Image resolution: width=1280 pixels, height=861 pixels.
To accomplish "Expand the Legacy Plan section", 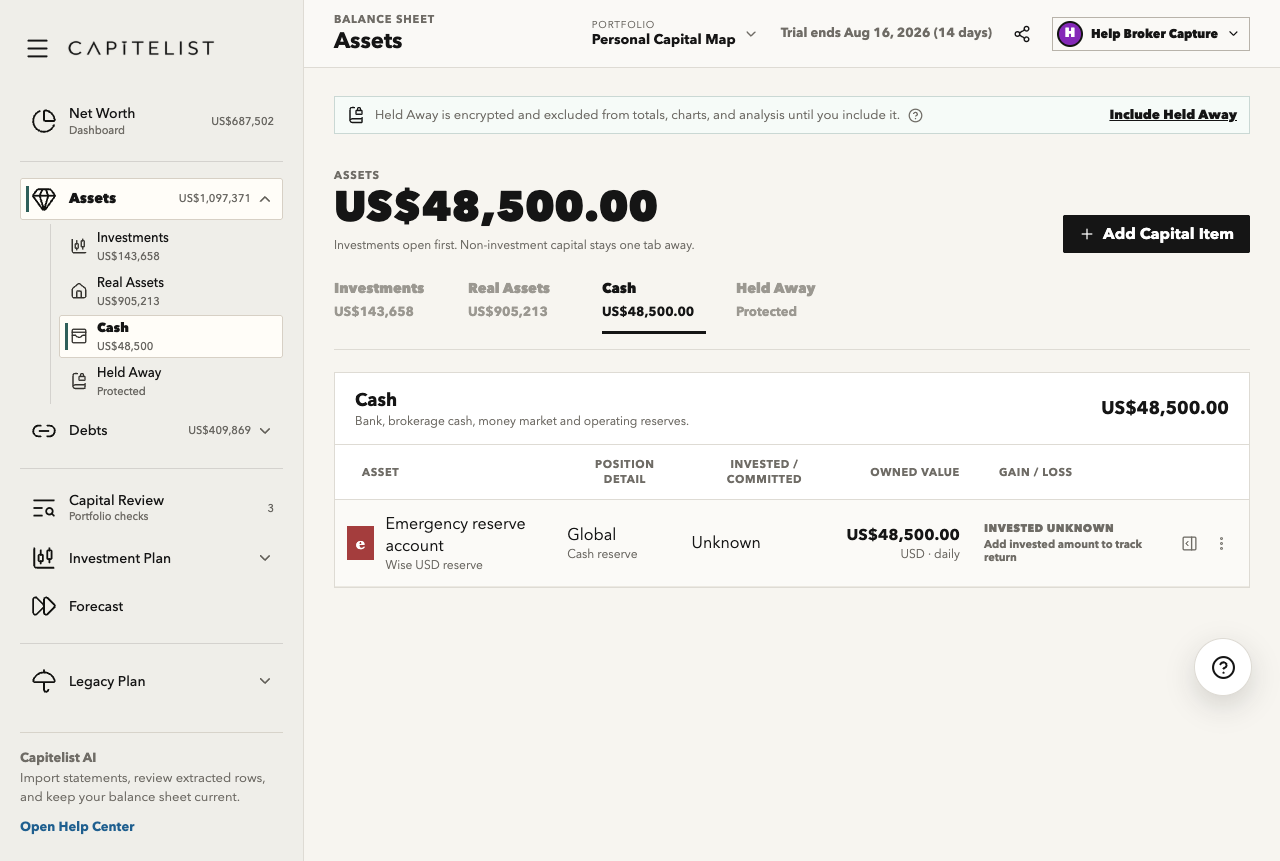I will 265,681.
